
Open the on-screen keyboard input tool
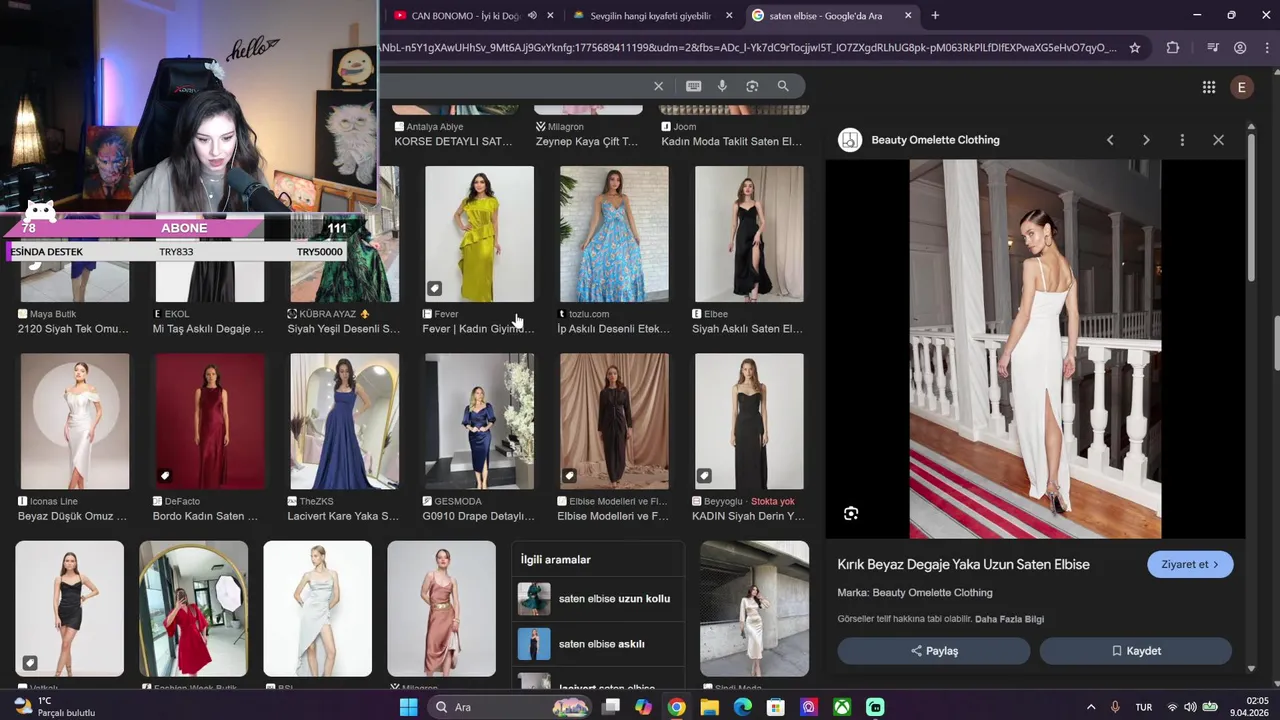pyautogui.click(x=693, y=86)
